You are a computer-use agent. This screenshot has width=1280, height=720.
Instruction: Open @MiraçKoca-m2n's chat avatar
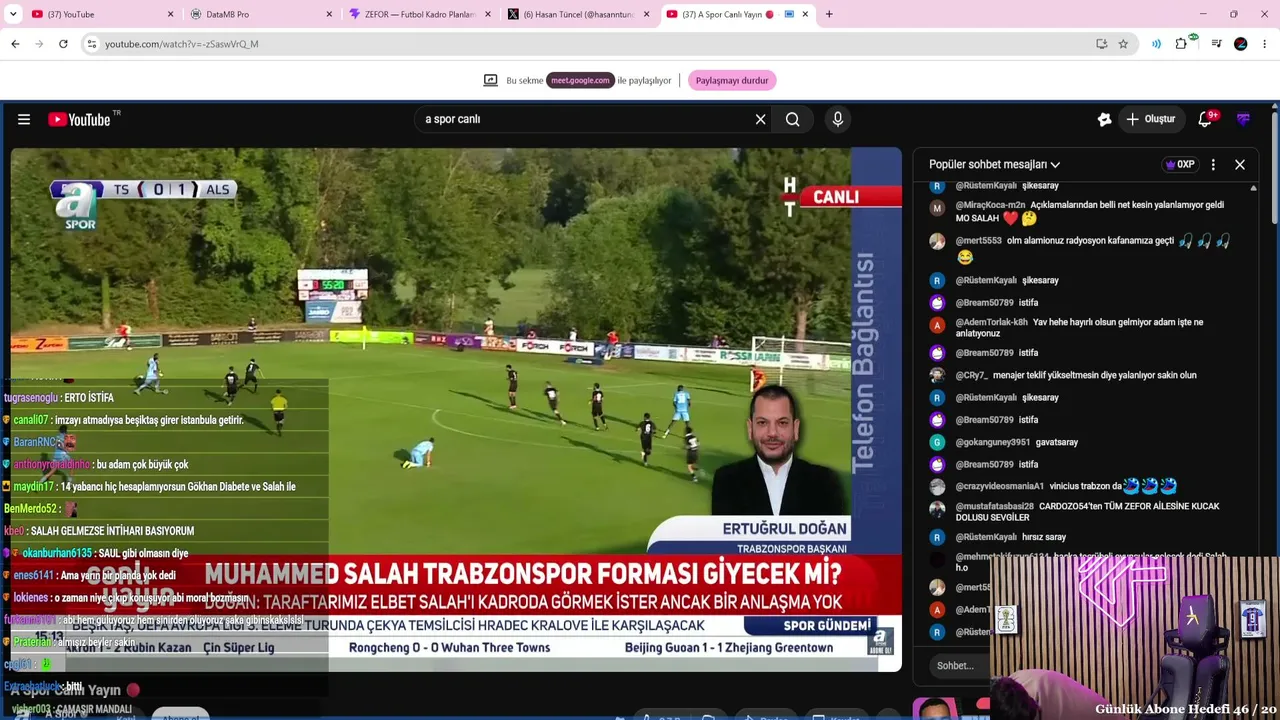click(x=937, y=208)
